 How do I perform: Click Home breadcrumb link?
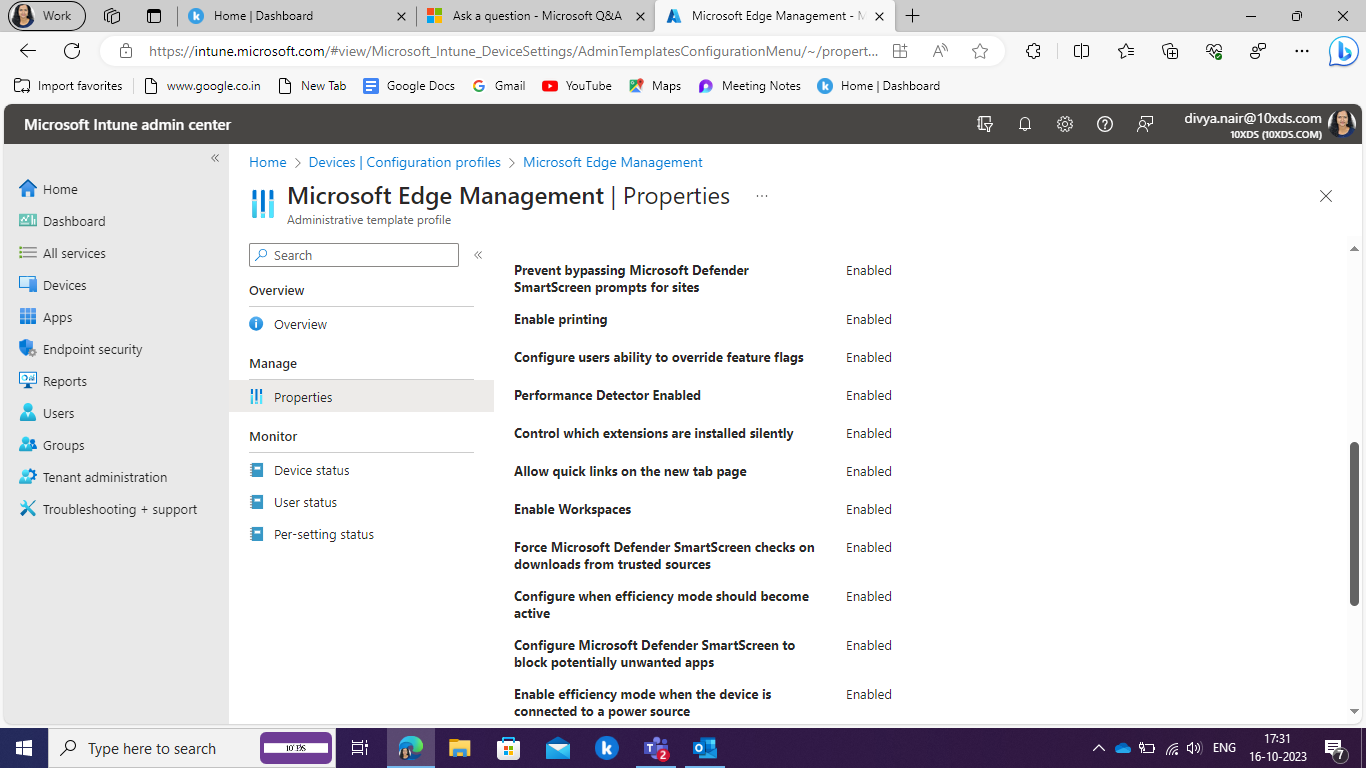click(268, 162)
